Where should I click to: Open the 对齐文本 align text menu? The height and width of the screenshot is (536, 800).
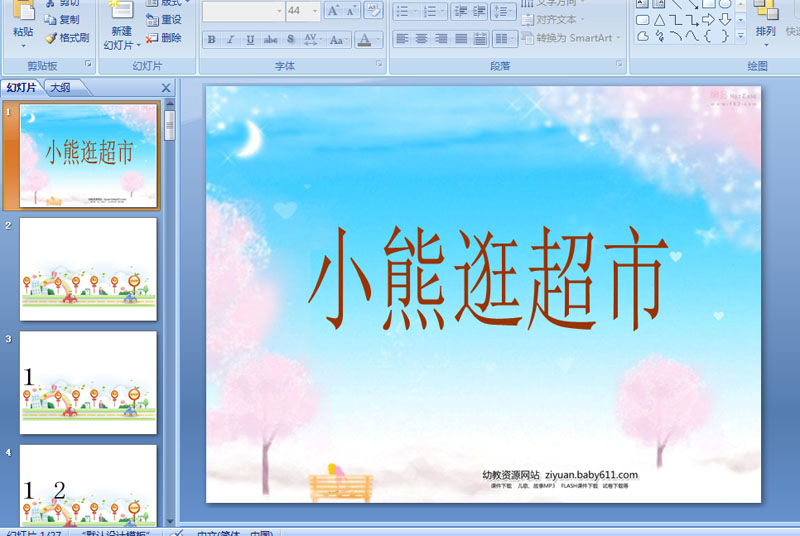[553, 20]
